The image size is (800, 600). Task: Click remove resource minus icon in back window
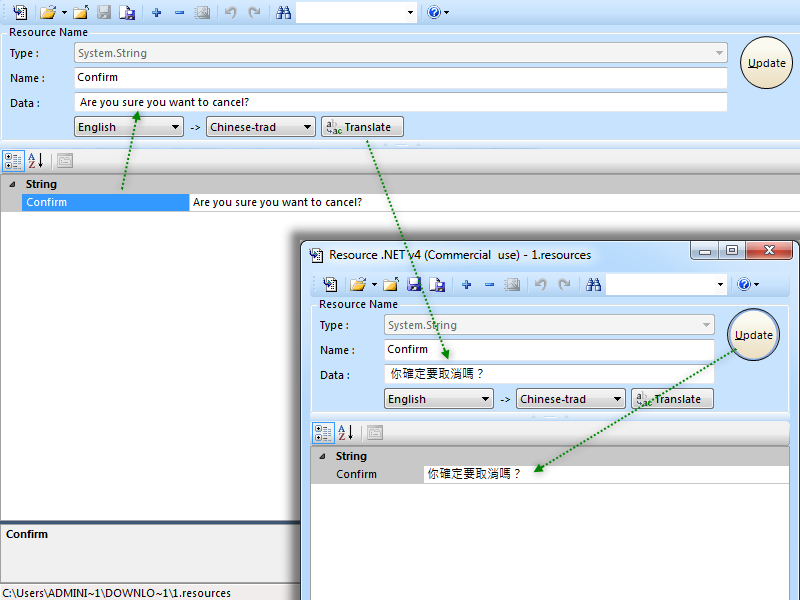point(179,12)
